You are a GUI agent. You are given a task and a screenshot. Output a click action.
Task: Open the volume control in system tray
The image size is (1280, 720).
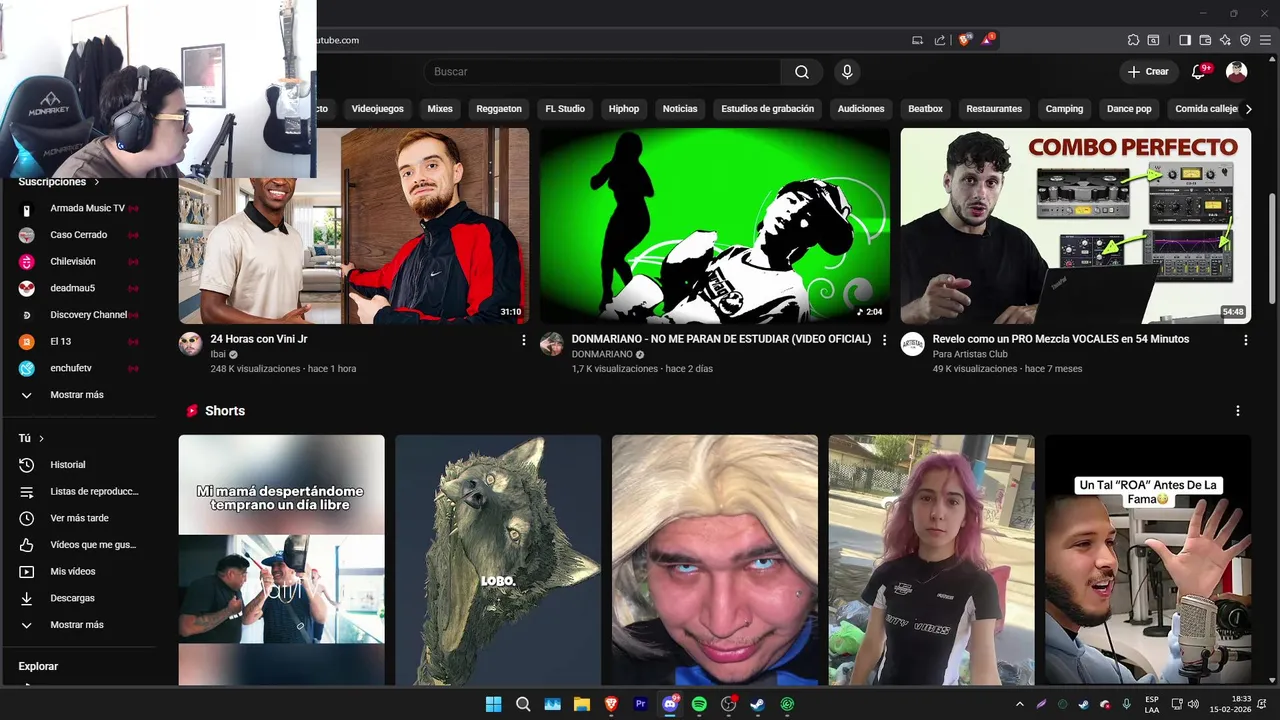1193,704
